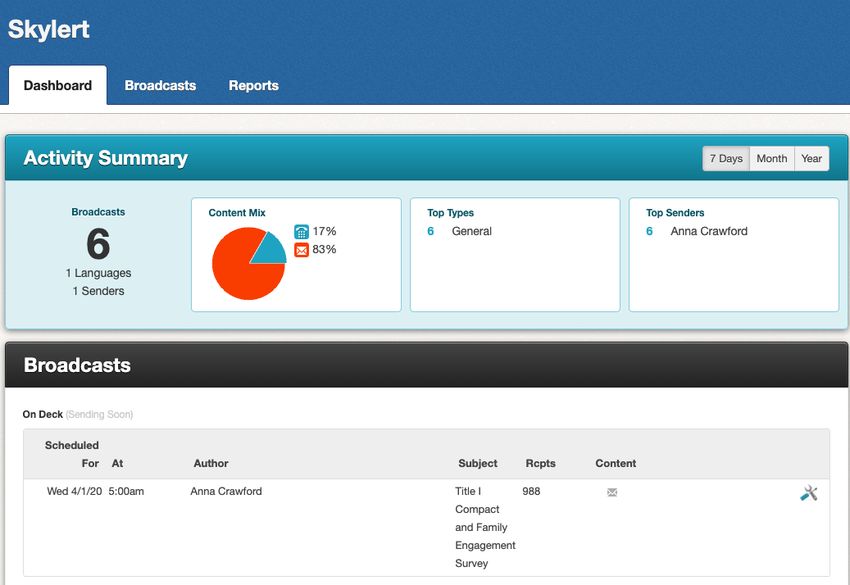The height and width of the screenshot is (585, 850).
Task: Go to the Reports tab
Action: (x=254, y=85)
